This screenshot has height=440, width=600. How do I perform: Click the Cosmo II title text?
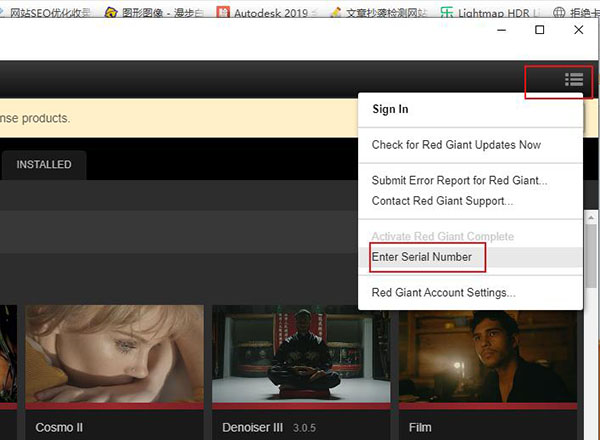click(59, 427)
